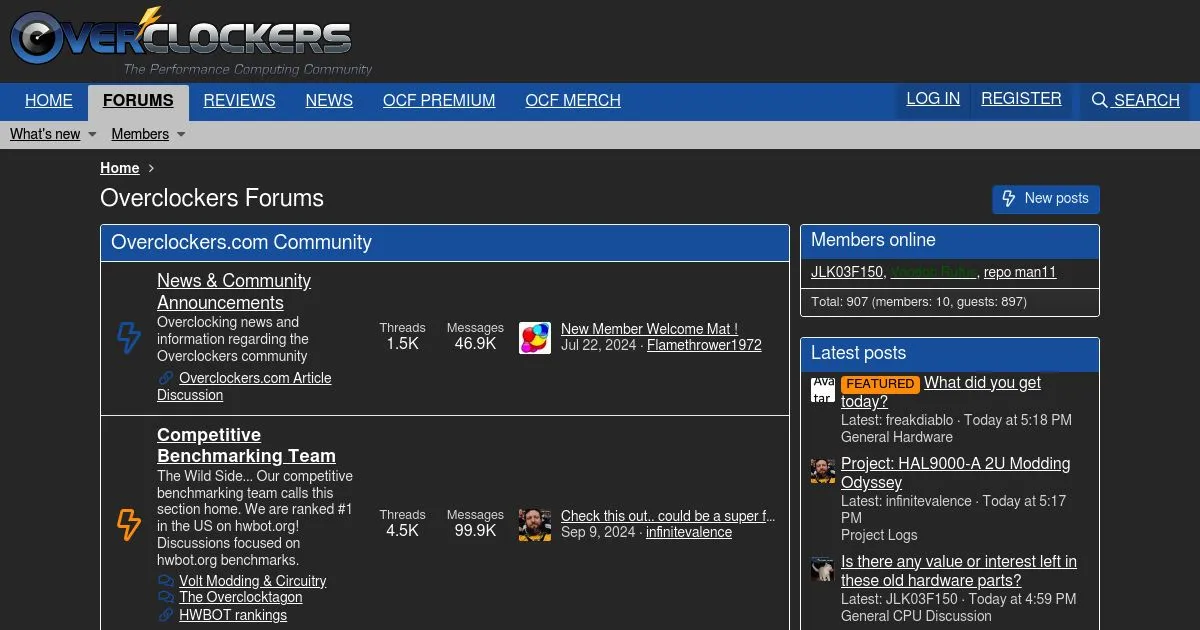Expand the Members dropdown arrow
The image size is (1200, 630).
tap(181, 134)
